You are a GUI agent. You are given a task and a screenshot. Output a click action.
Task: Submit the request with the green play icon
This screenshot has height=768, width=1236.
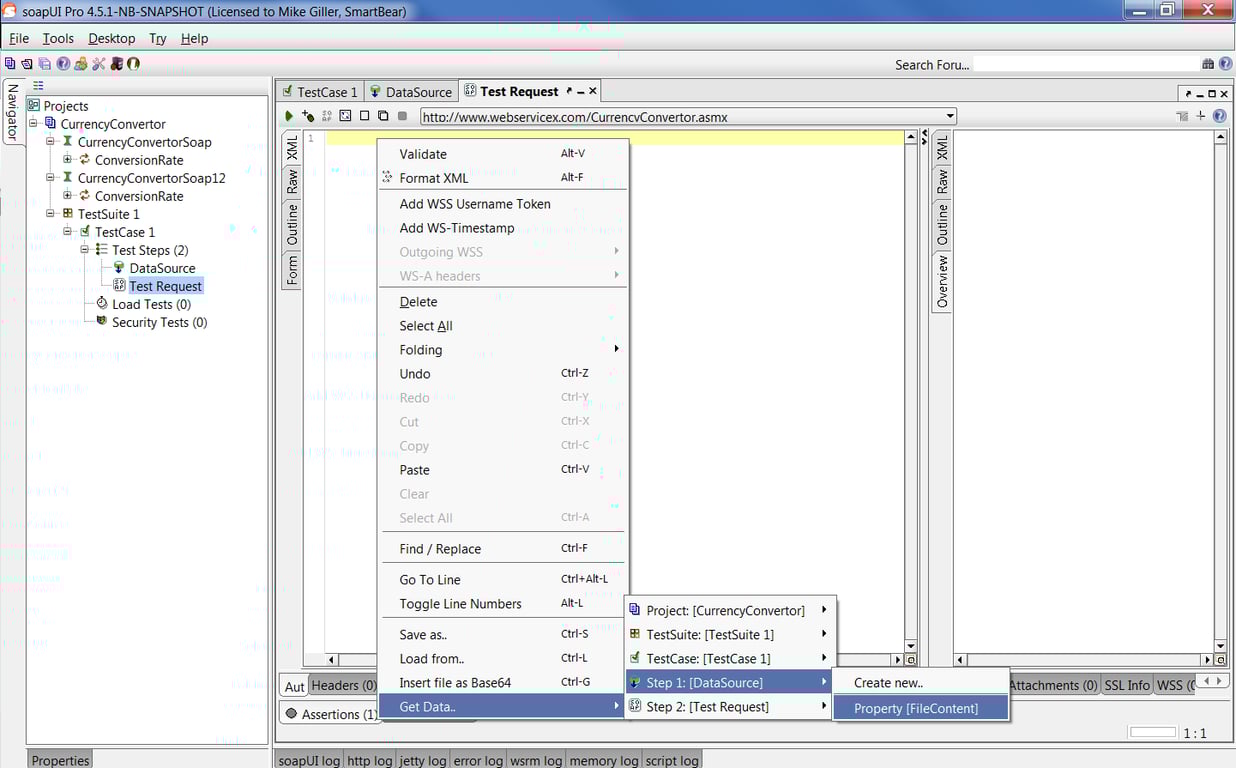pyautogui.click(x=289, y=116)
